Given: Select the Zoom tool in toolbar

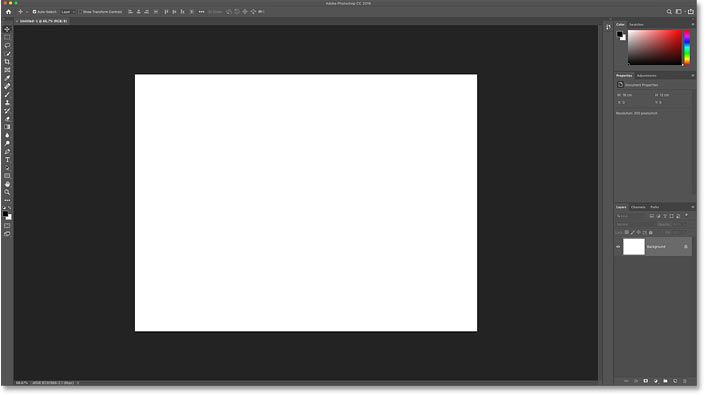Looking at the screenshot, I should pyautogui.click(x=7, y=192).
